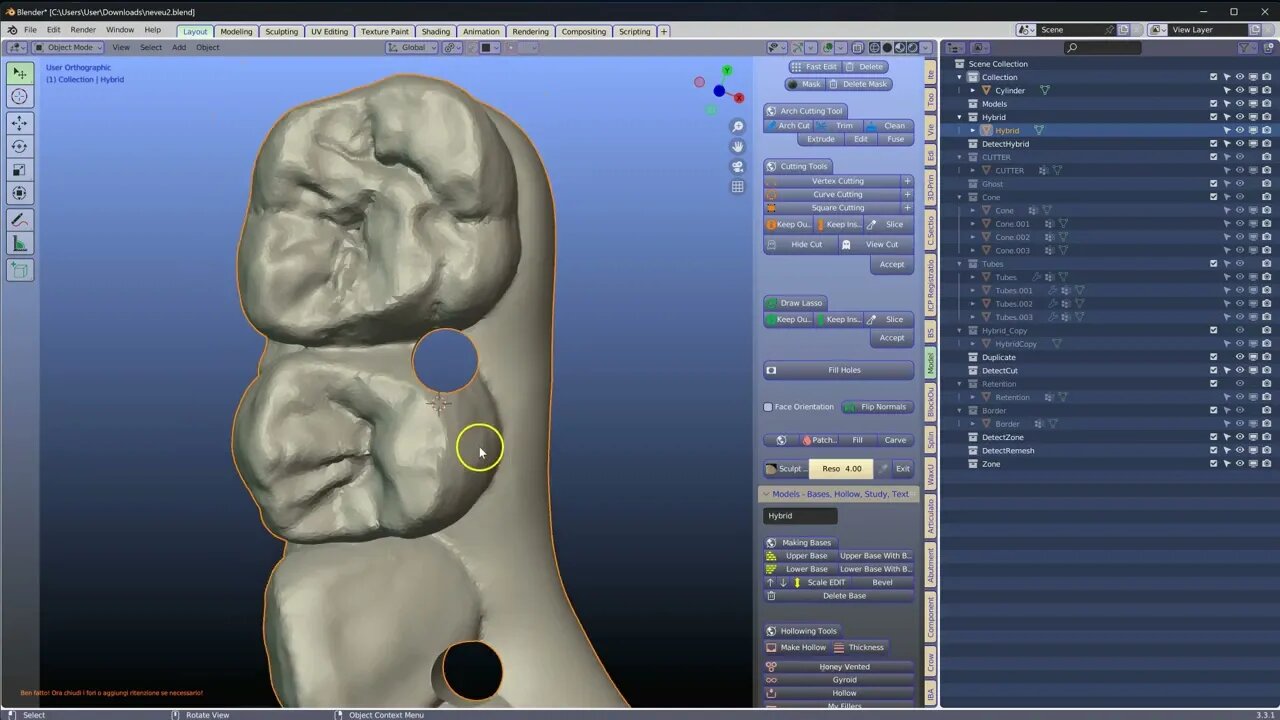Activate the Transform tool
The image size is (1280, 720).
click(x=19, y=193)
